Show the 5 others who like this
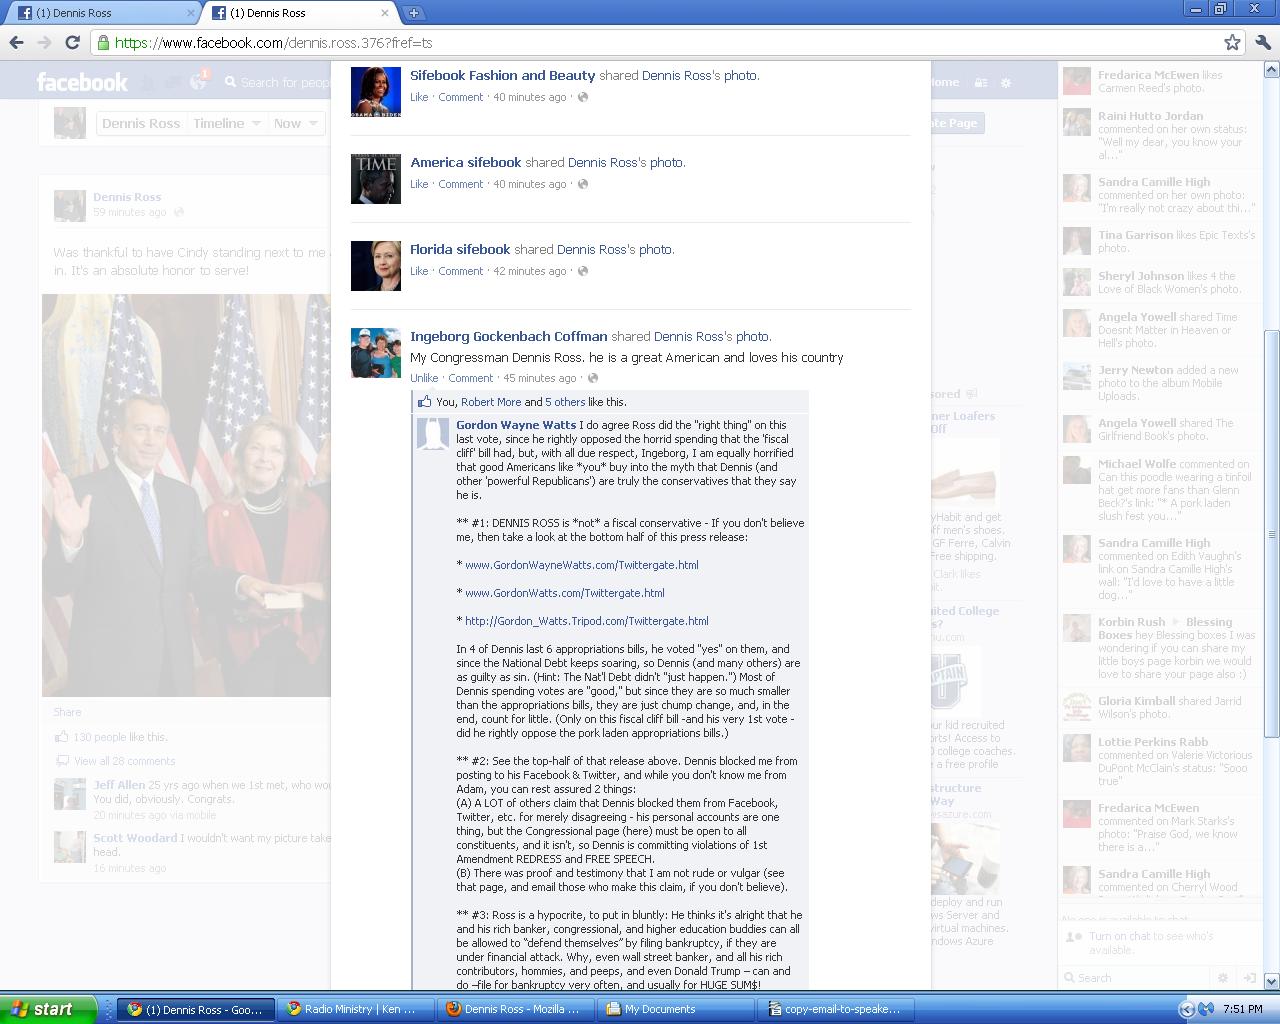 (x=565, y=402)
